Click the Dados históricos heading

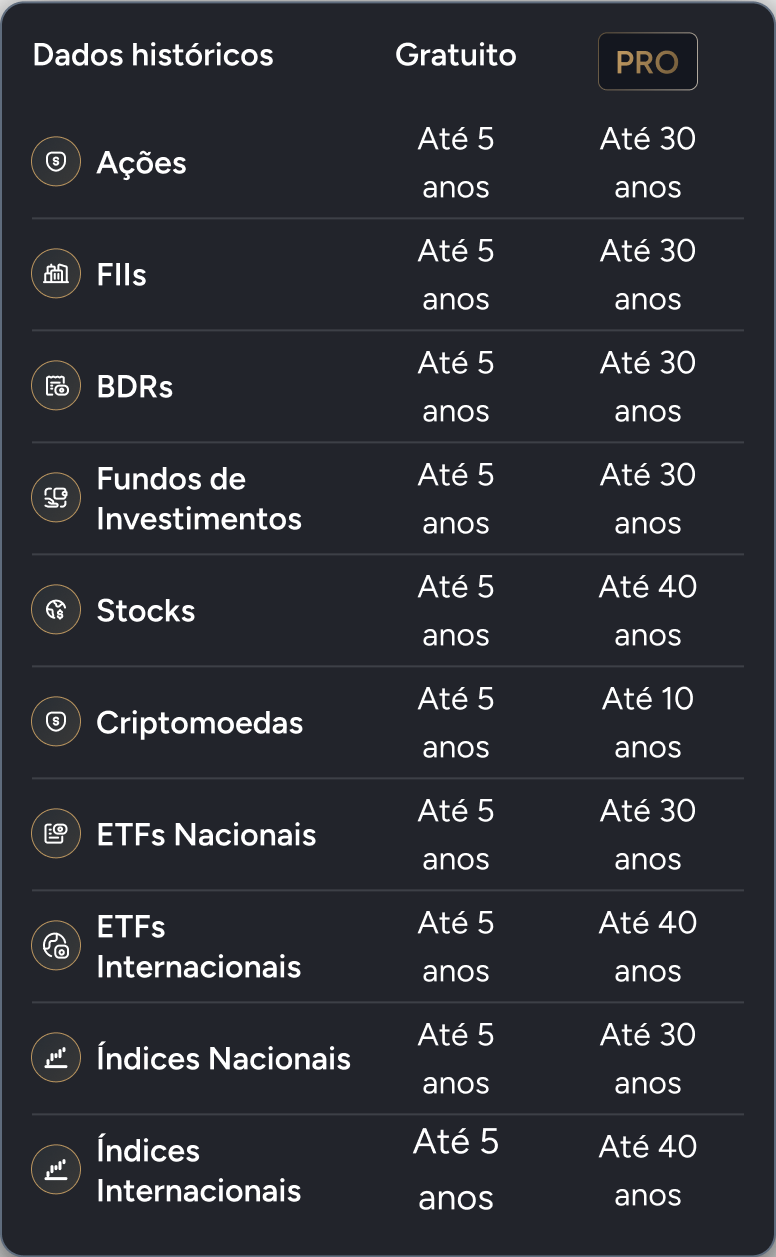coord(153,55)
